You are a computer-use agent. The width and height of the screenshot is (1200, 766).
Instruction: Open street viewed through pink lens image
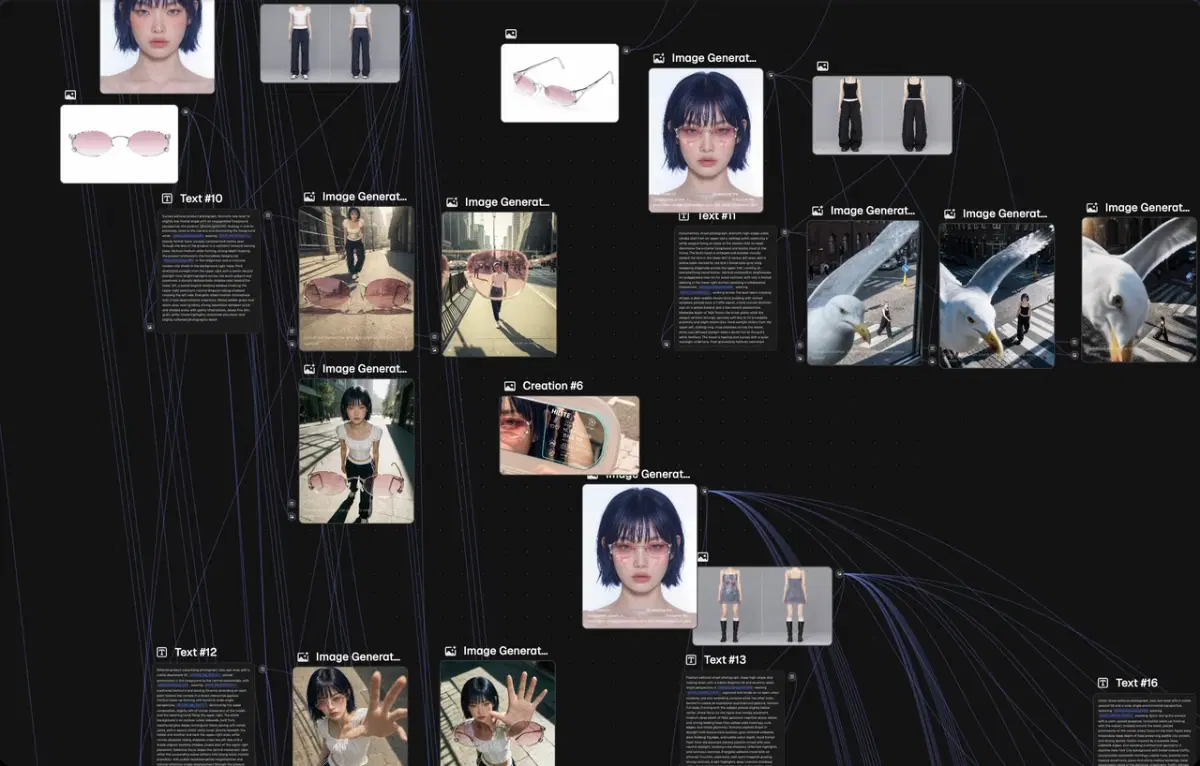tap(499, 284)
